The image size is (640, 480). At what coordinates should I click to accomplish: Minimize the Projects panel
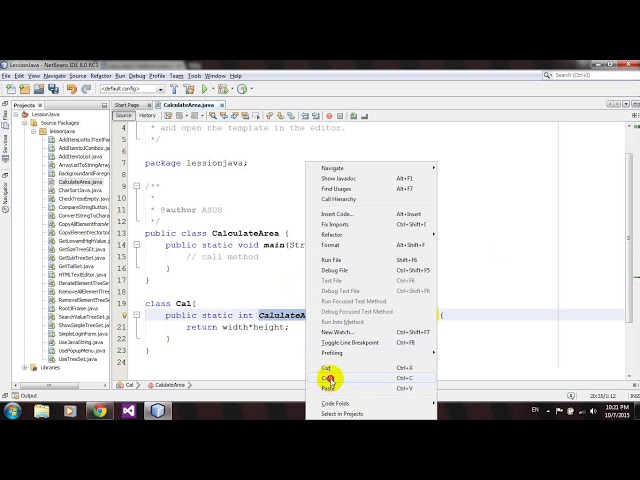tap(104, 105)
